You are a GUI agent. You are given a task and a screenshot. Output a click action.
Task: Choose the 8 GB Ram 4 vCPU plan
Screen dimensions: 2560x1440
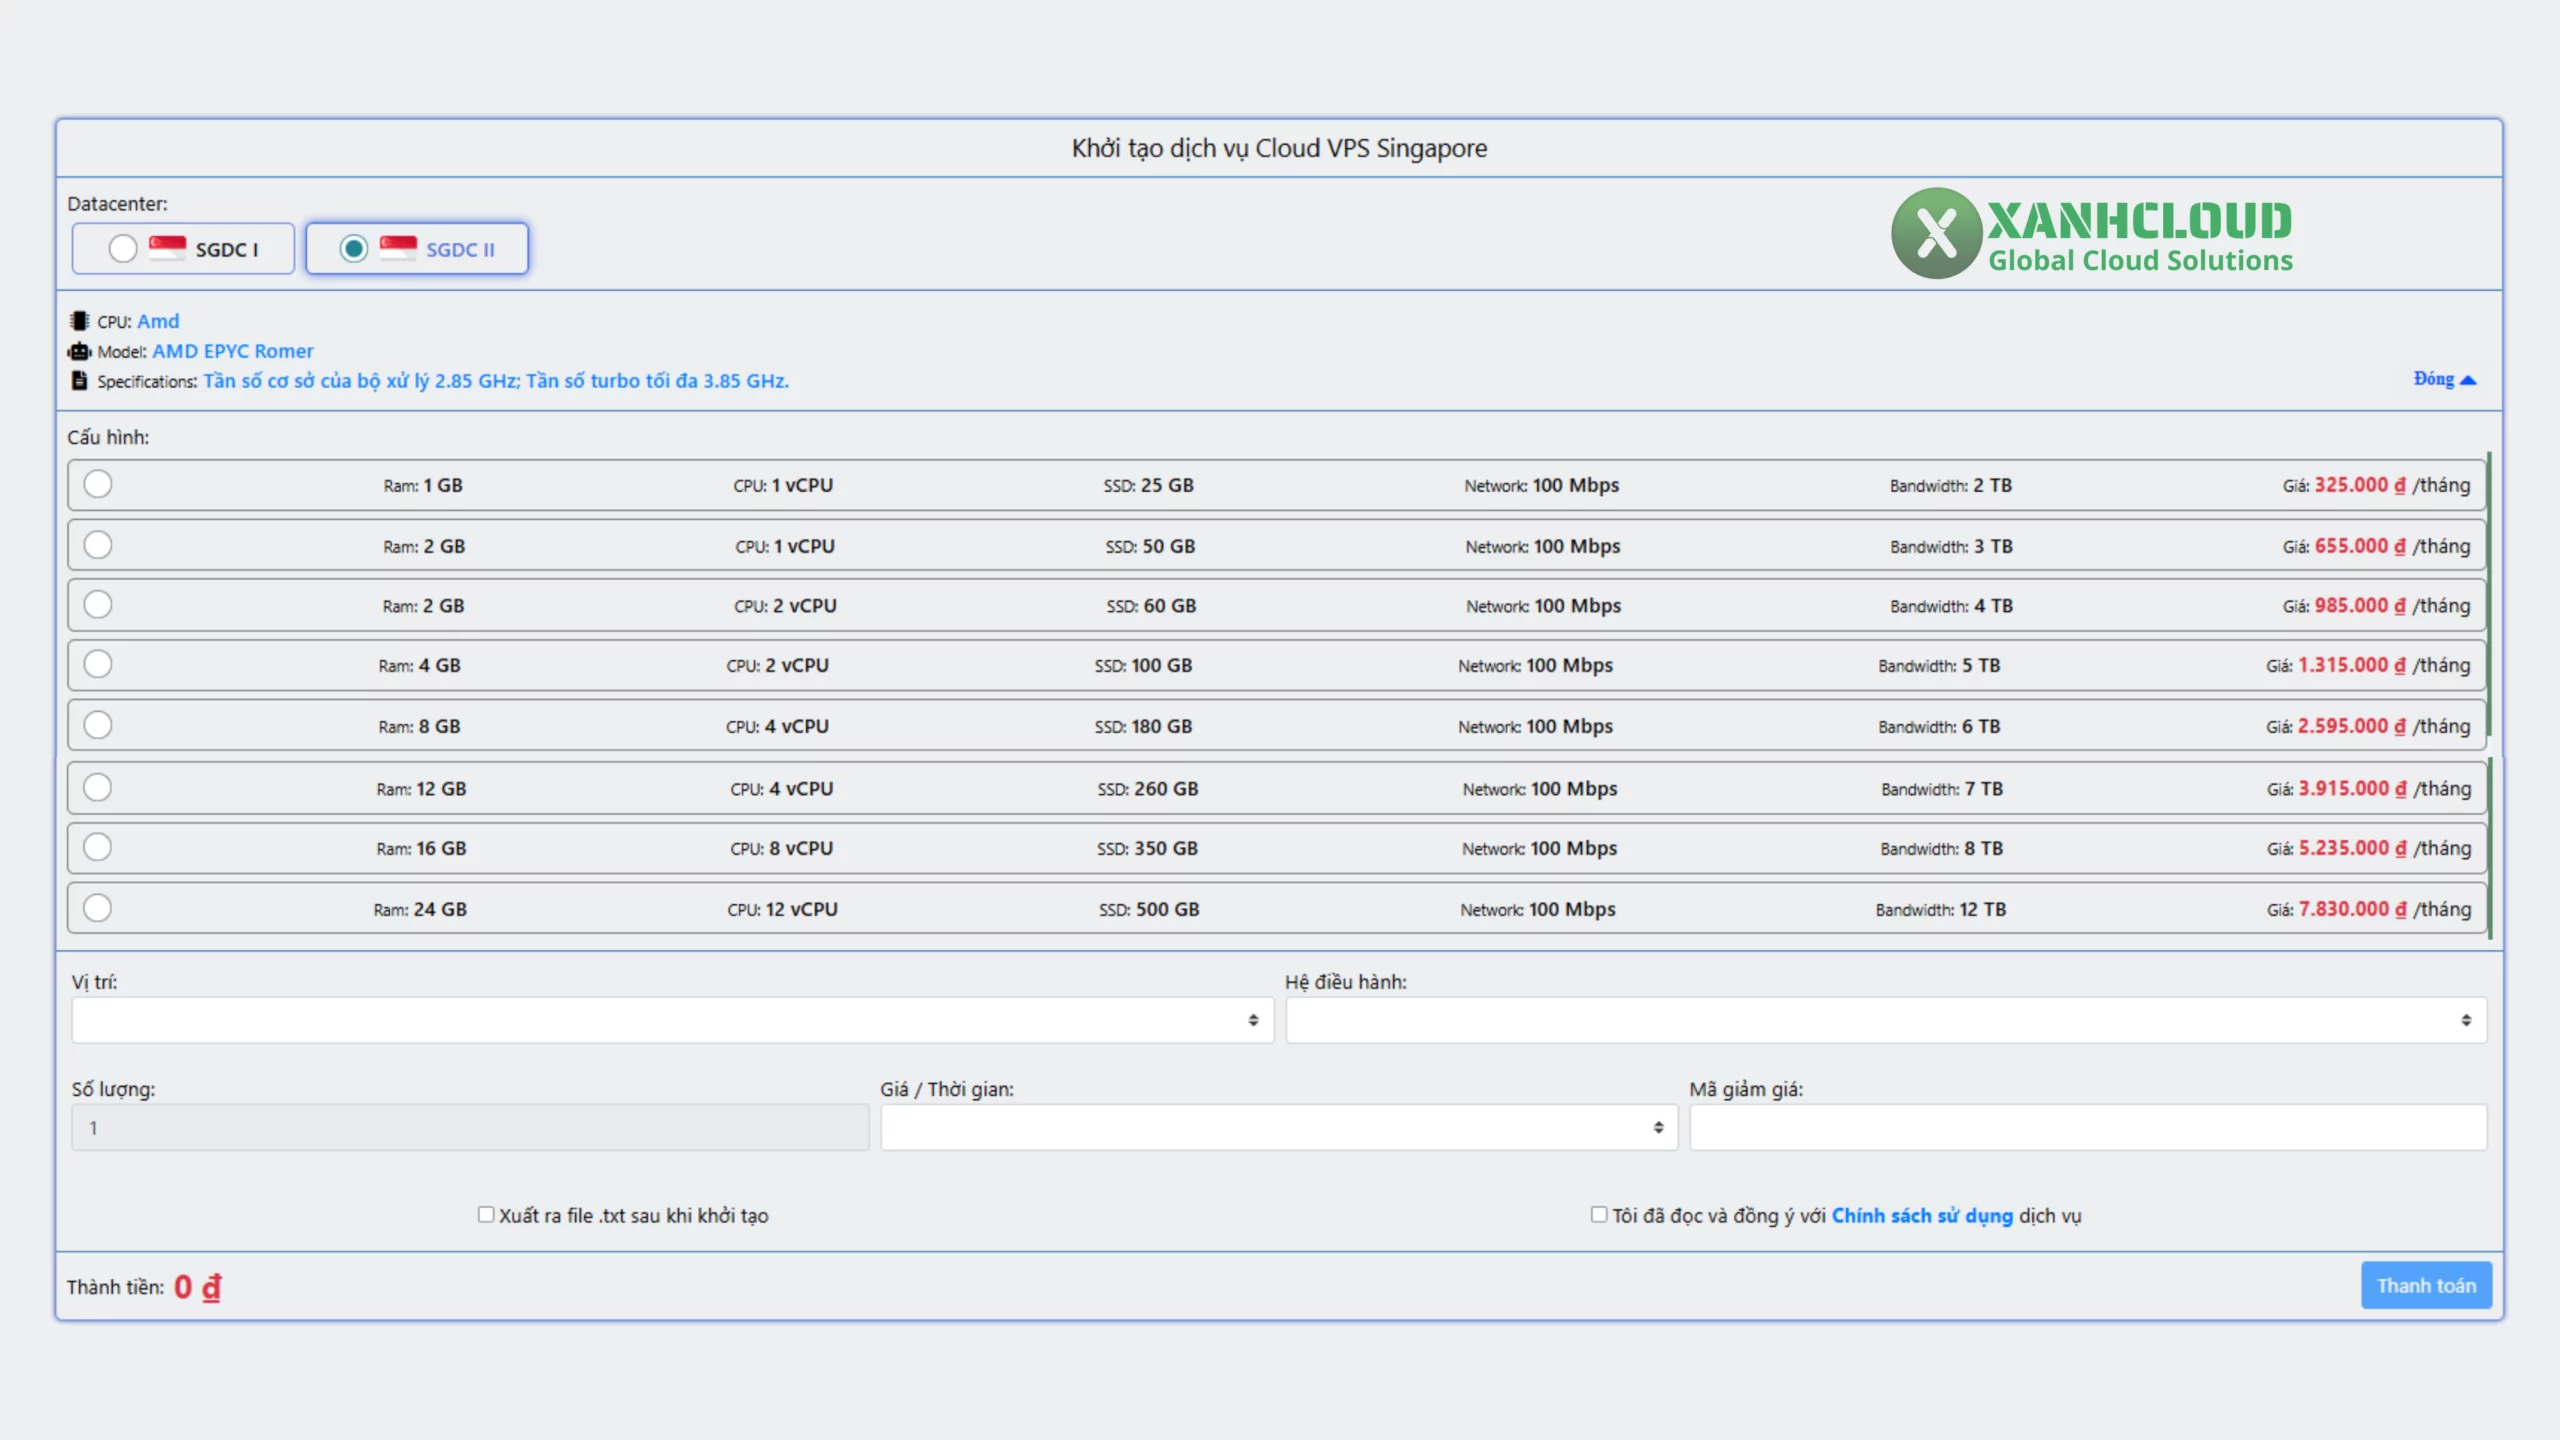coord(98,725)
